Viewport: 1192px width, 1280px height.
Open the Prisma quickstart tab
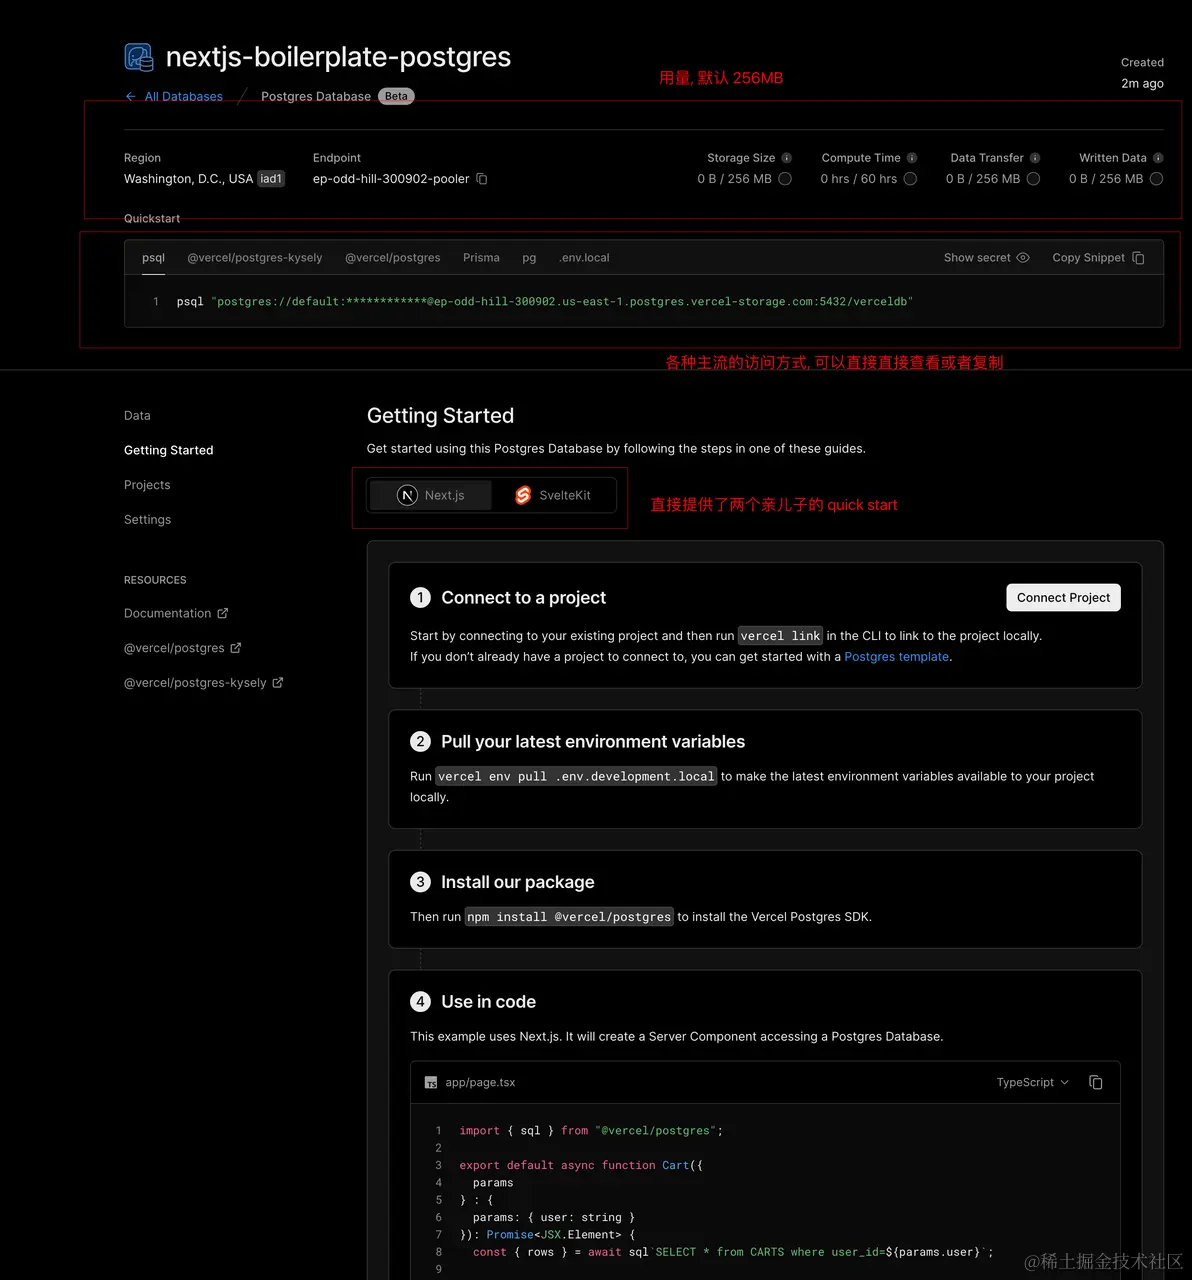(x=481, y=258)
